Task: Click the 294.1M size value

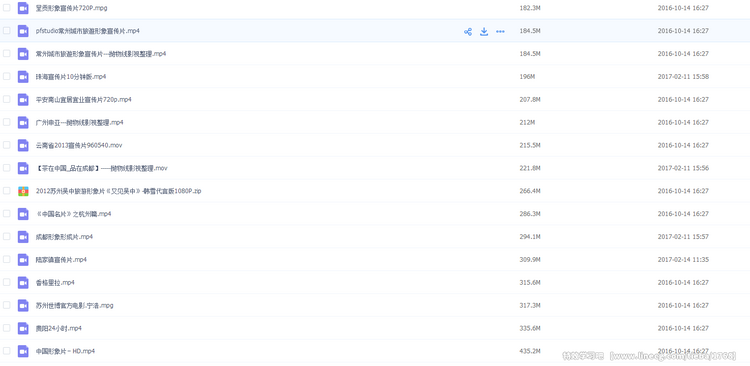Action: coord(529,237)
